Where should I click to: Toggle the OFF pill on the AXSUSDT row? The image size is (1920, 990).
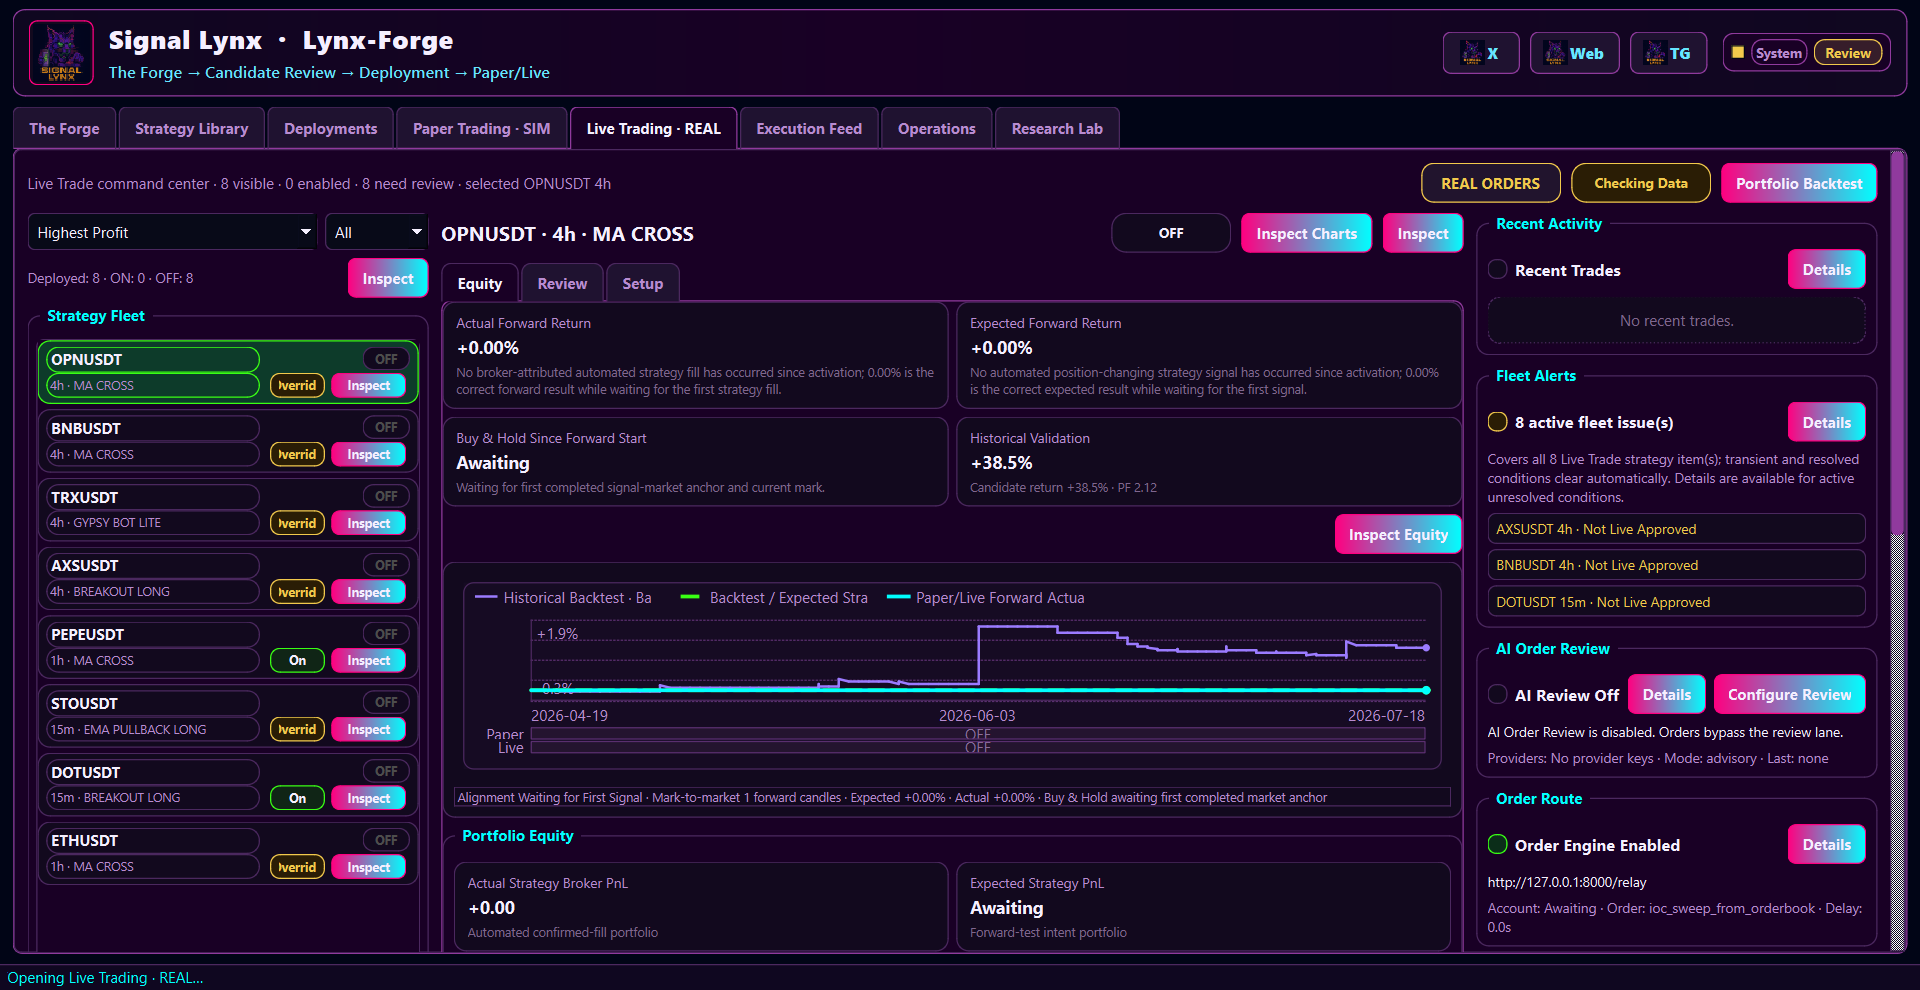tap(386, 565)
